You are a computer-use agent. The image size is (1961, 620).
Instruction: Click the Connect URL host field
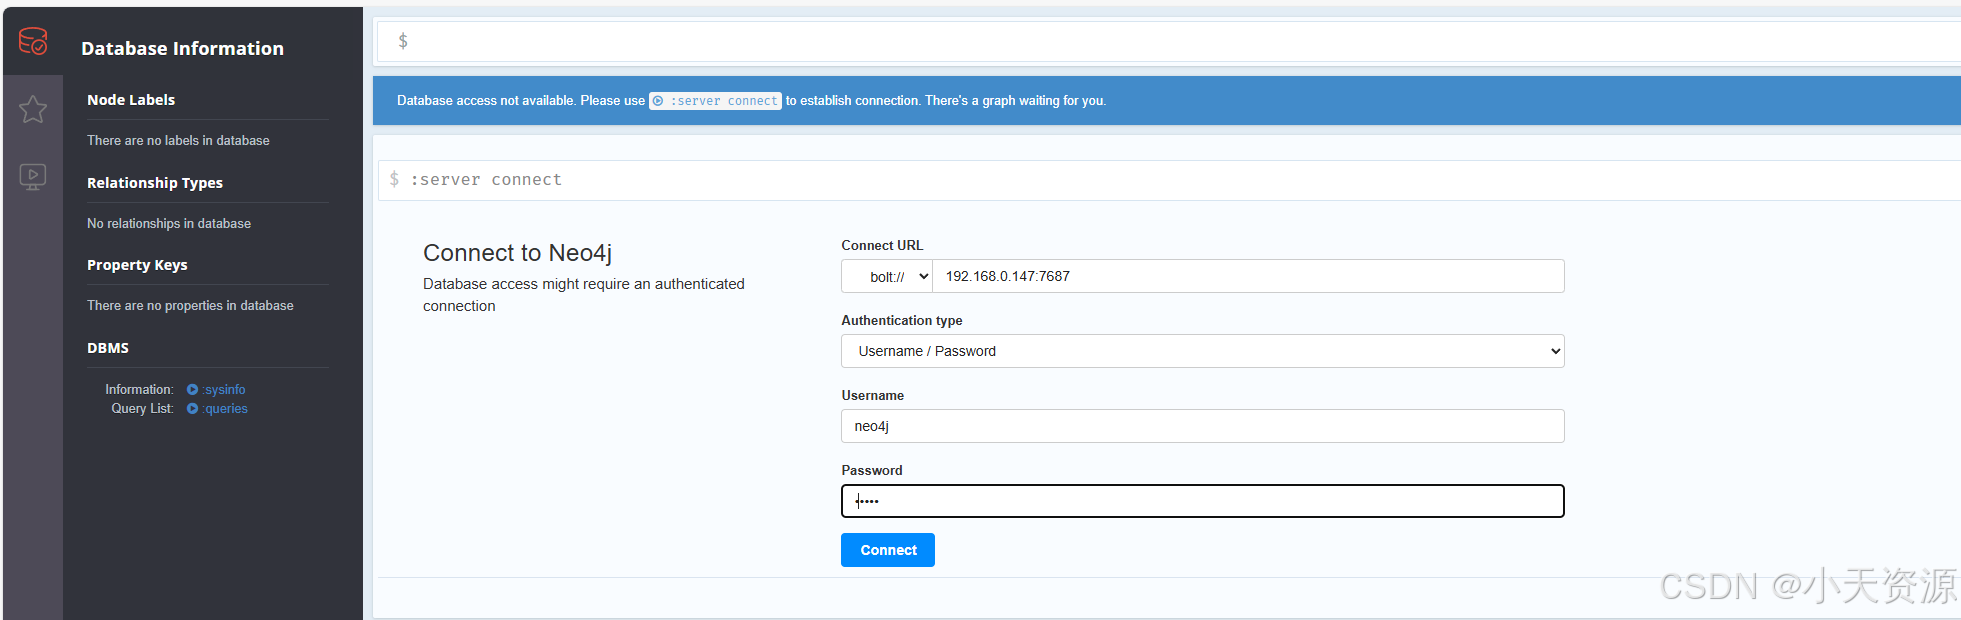pyautogui.click(x=1248, y=276)
